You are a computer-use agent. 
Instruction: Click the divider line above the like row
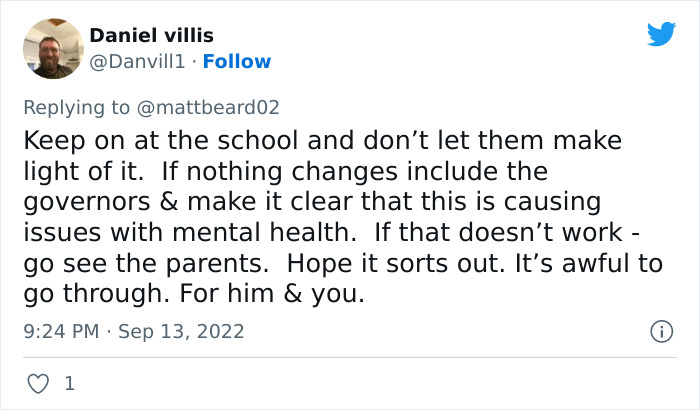349,356
